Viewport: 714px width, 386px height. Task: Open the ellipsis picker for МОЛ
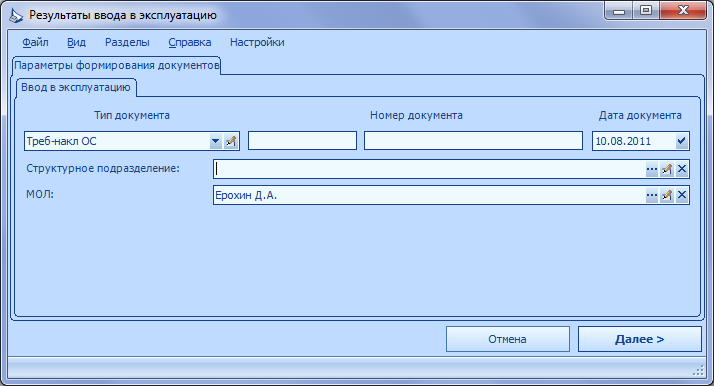point(652,195)
